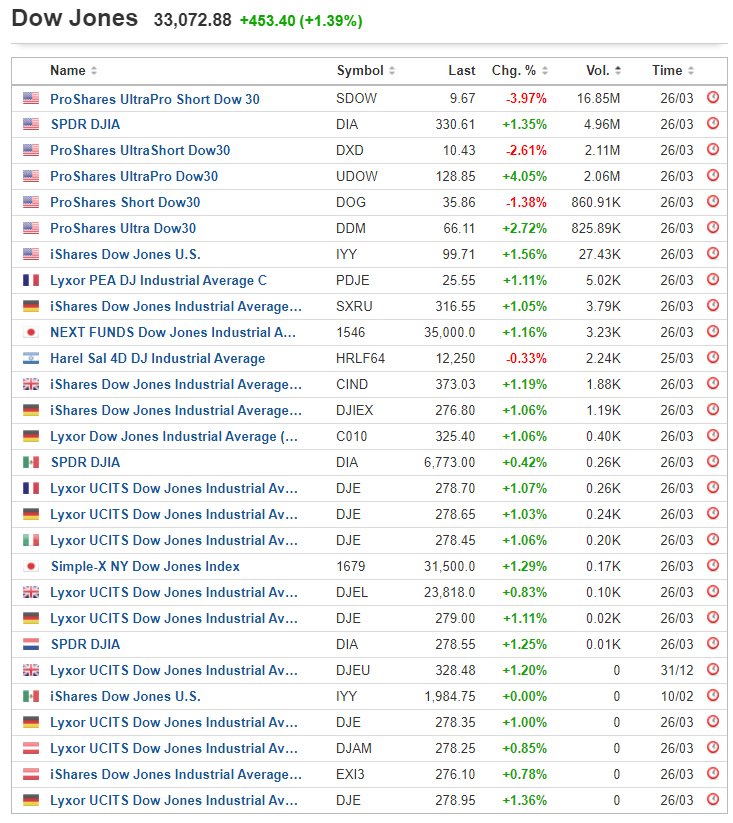
Task: Click the Japan flag beside NEXT FUNDS
Action: click(31, 332)
